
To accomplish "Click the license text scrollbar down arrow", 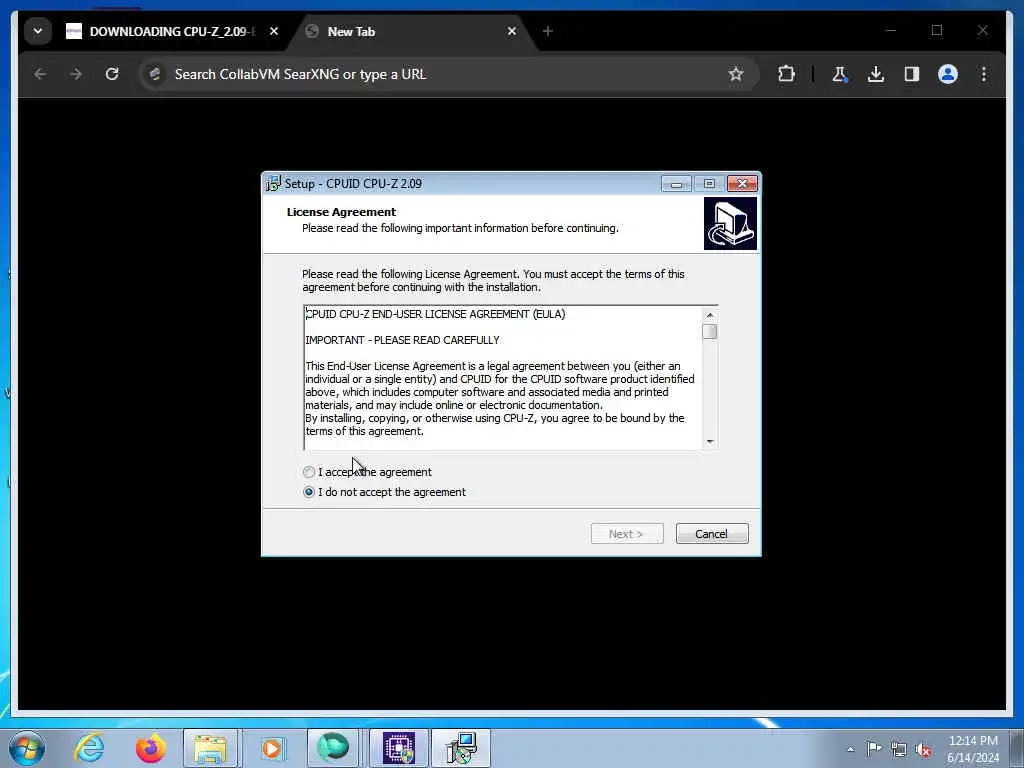I will pyautogui.click(x=710, y=442).
